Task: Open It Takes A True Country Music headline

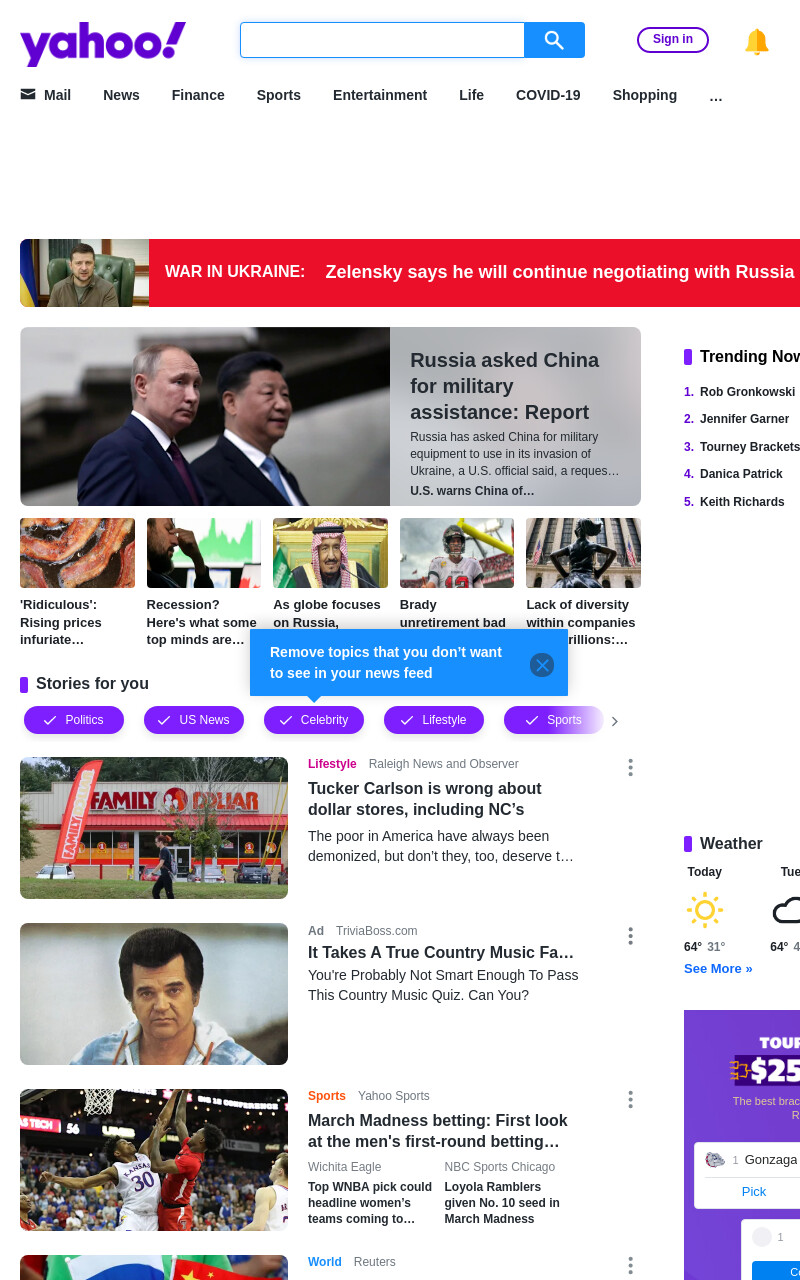Action: point(441,953)
